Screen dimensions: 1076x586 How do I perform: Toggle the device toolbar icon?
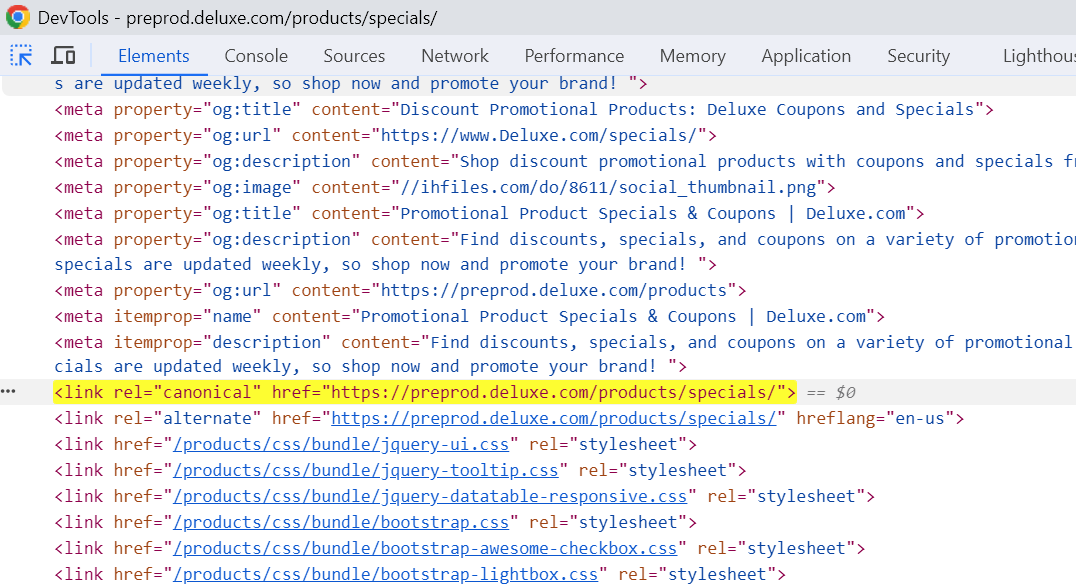[x=63, y=56]
